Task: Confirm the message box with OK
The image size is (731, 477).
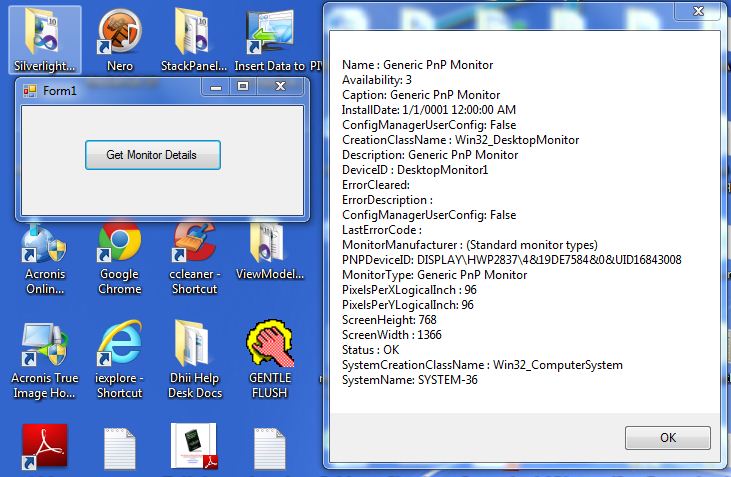Action: [668, 438]
